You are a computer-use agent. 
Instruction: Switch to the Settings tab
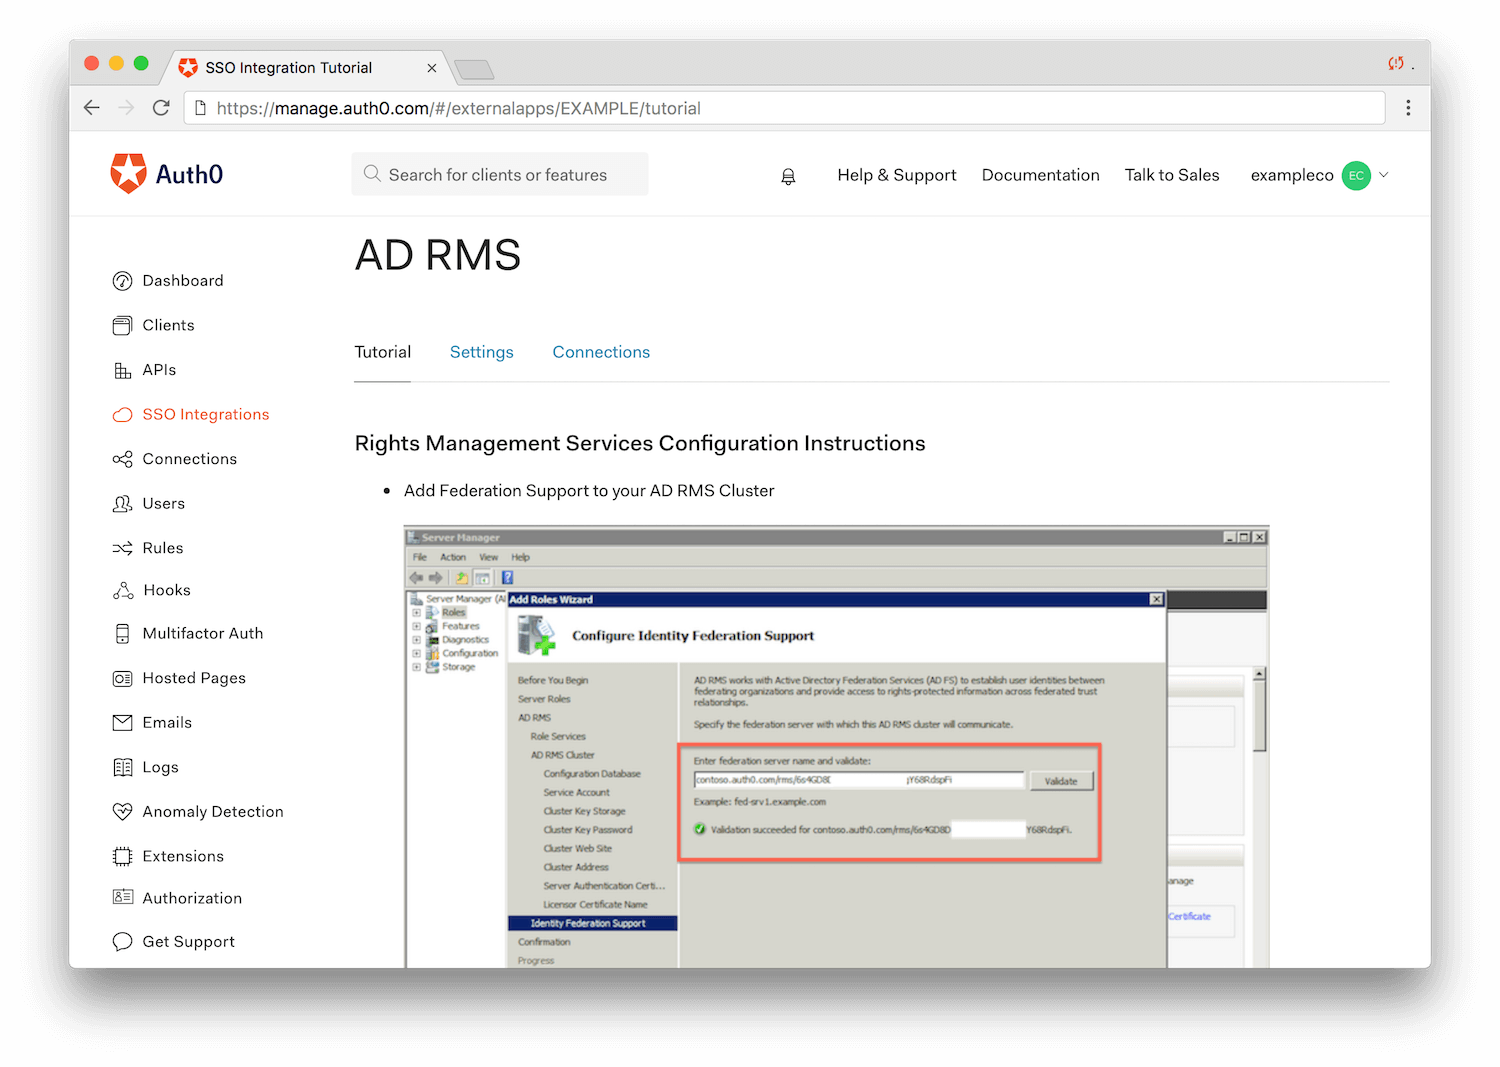tap(481, 352)
